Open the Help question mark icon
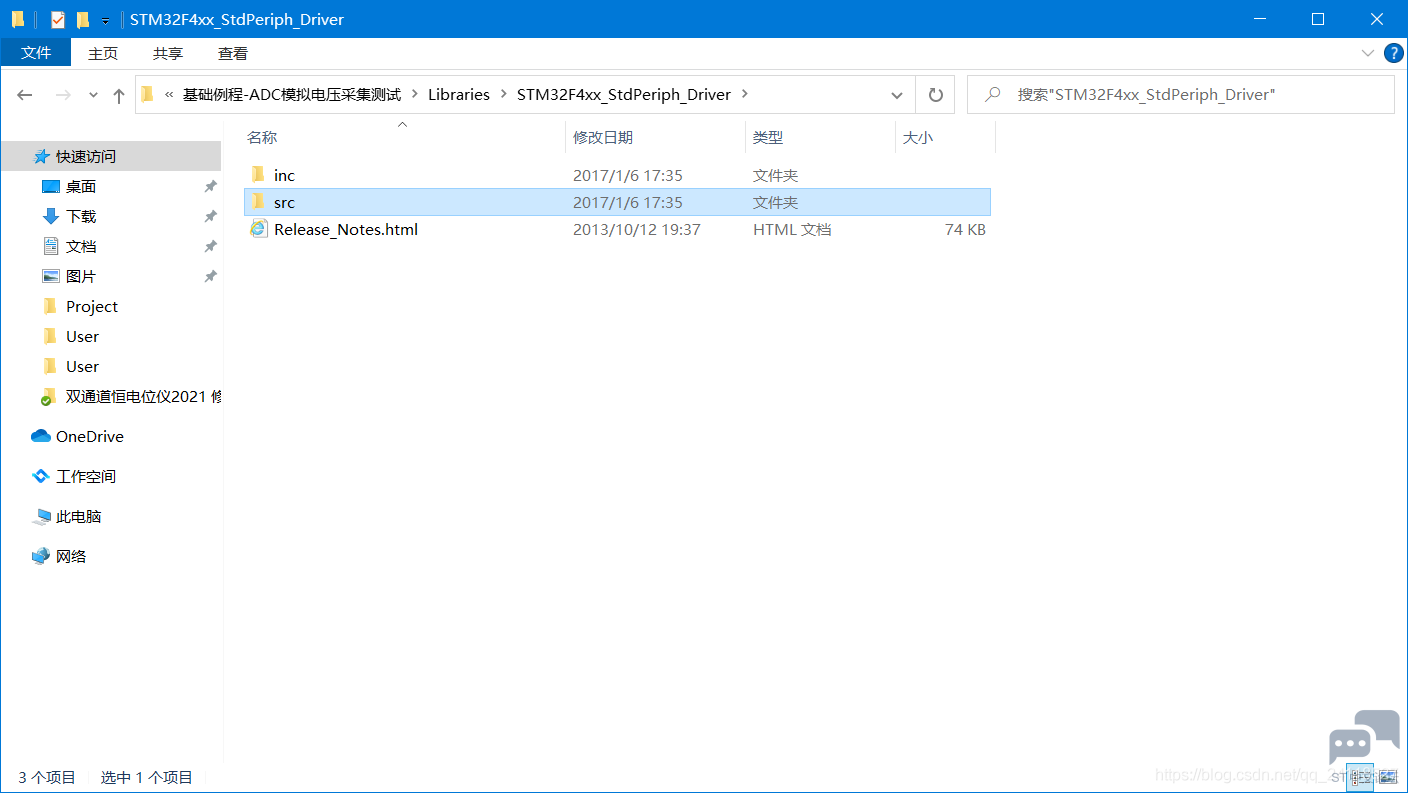This screenshot has width=1408, height=793. click(1393, 53)
